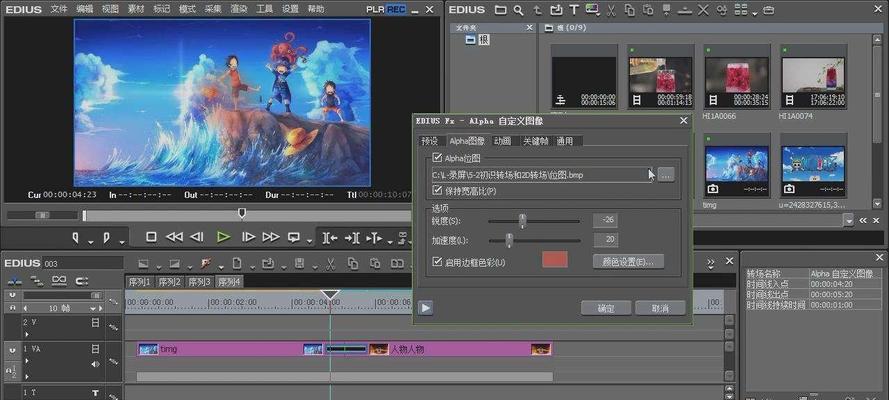889x400 pixels.
Task: Toggle the REC mode indicator in player
Action: click(x=396, y=9)
